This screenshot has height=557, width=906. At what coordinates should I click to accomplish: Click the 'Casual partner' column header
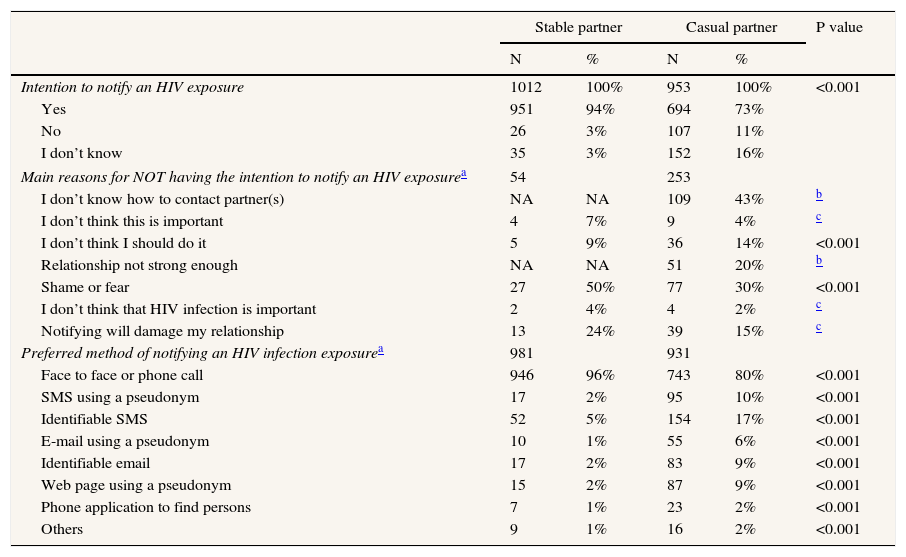[731, 28]
